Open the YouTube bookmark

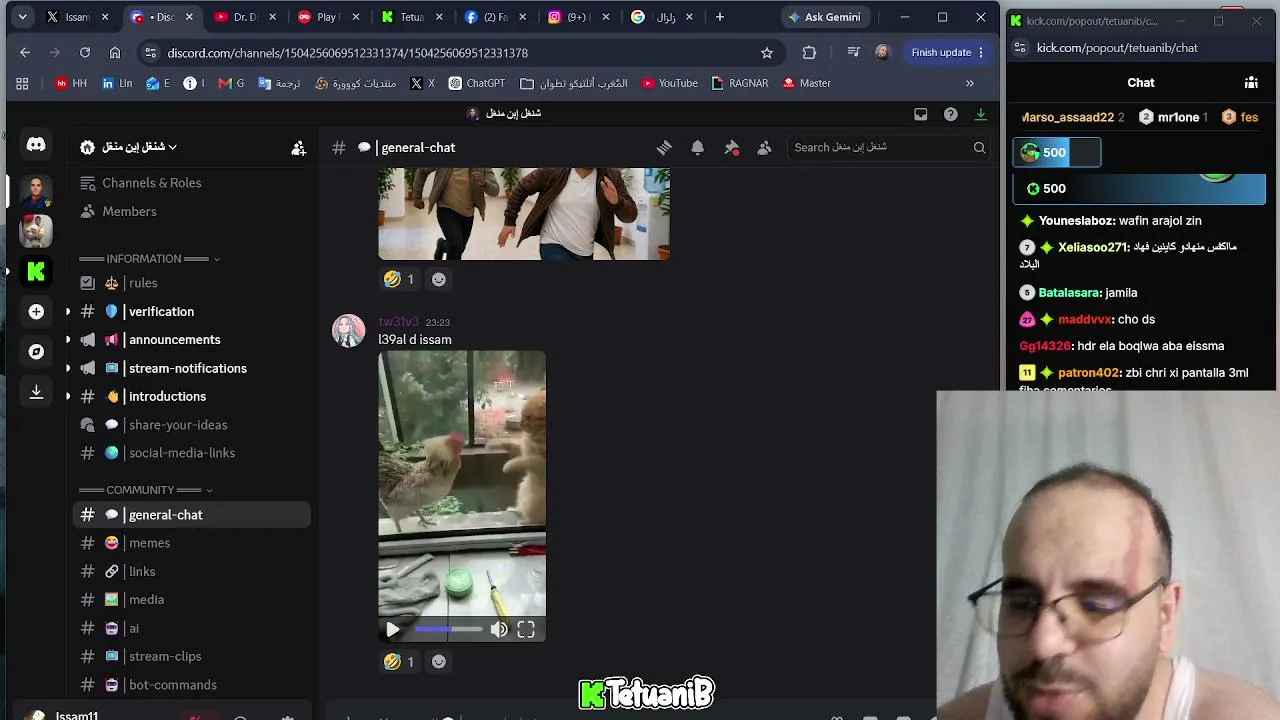[x=670, y=84]
